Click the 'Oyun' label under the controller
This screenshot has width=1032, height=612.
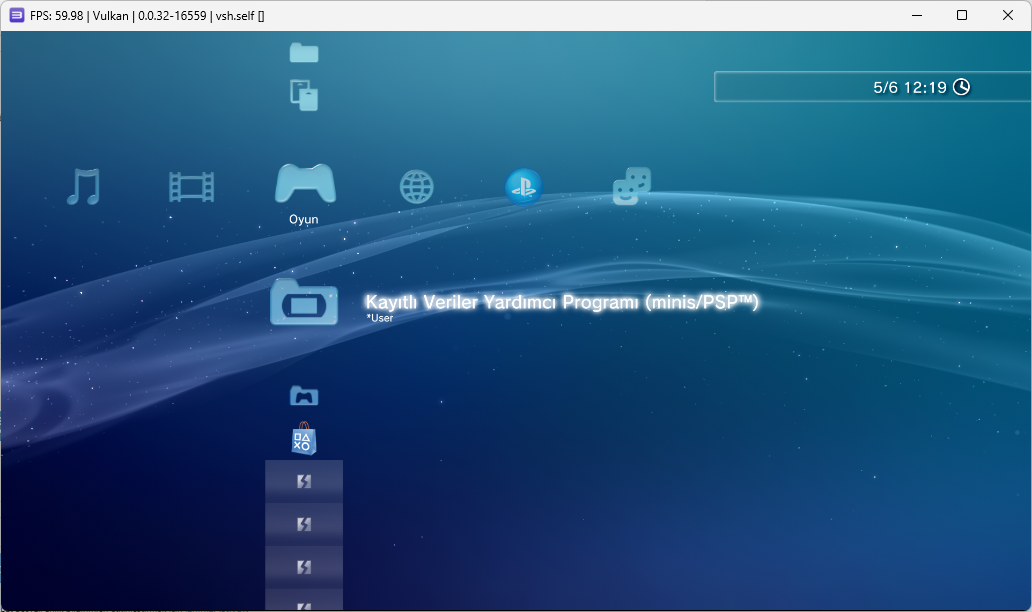303,219
